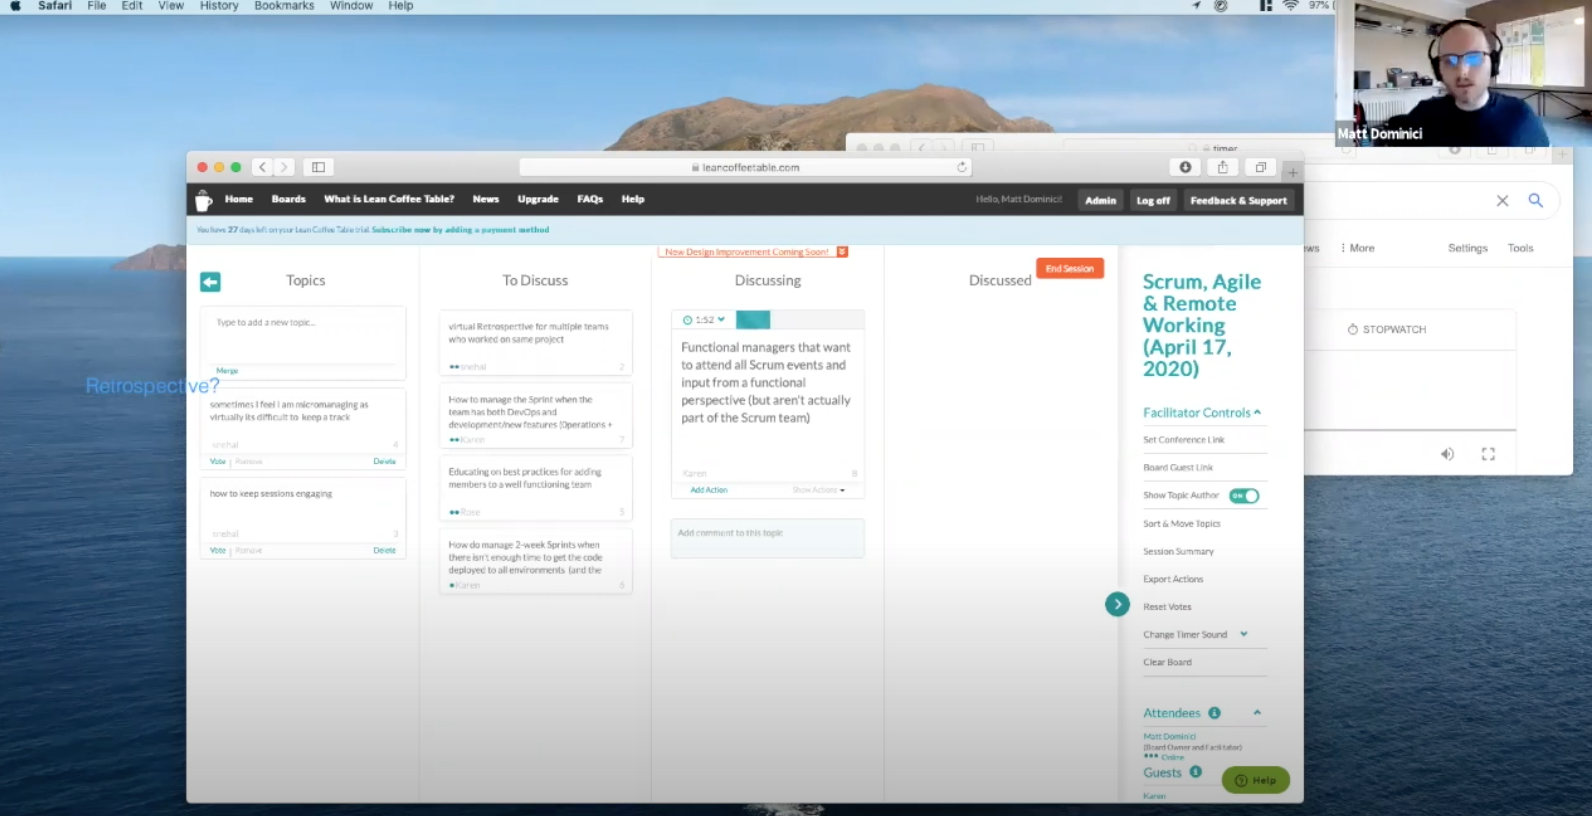This screenshot has height=816, width=1592.
Task: Click Set Conference Link
Action: point(1184,440)
